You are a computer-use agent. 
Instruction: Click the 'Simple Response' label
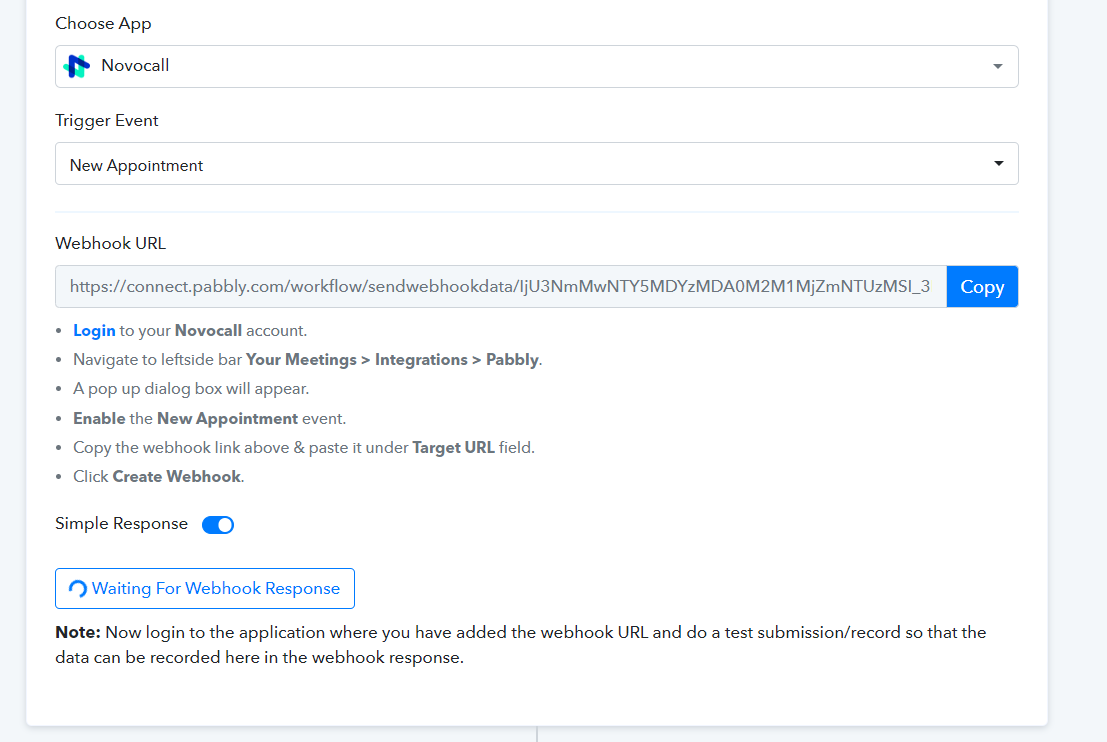point(121,524)
